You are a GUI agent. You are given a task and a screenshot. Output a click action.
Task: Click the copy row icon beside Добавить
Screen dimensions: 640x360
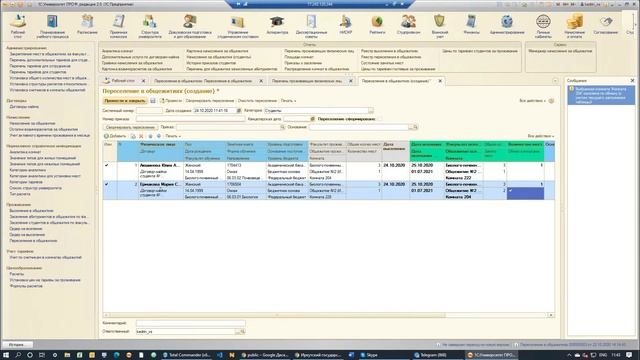[133, 136]
